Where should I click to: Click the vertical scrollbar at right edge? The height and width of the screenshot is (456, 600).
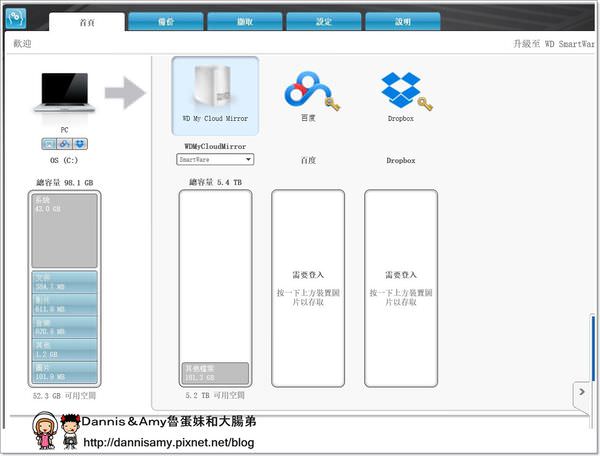(x=593, y=348)
